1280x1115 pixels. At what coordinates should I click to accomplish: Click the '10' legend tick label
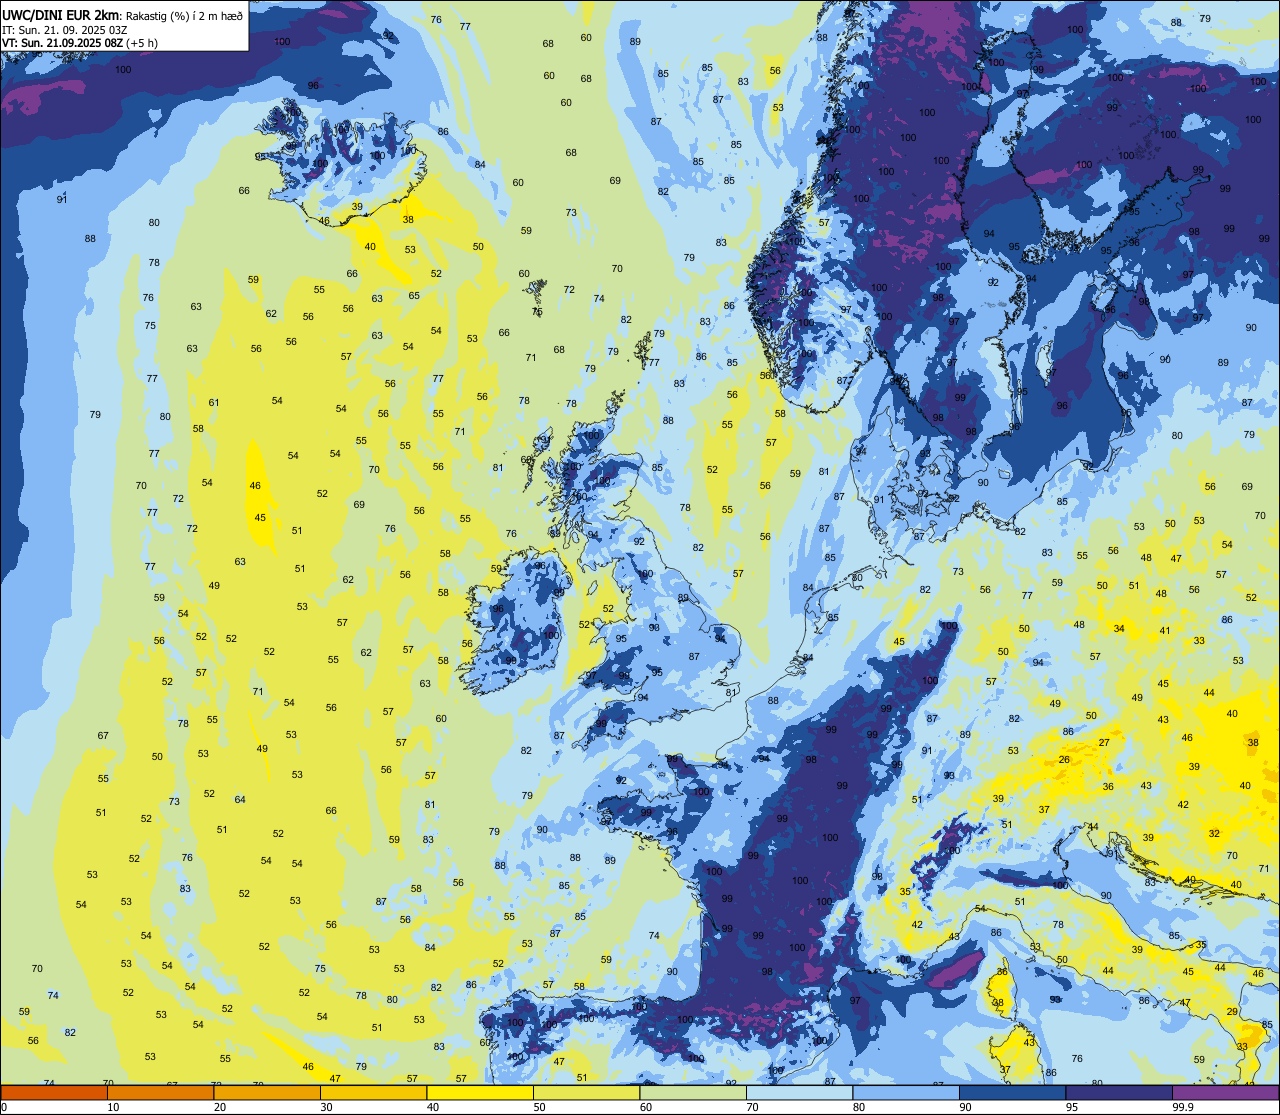coord(113,1107)
